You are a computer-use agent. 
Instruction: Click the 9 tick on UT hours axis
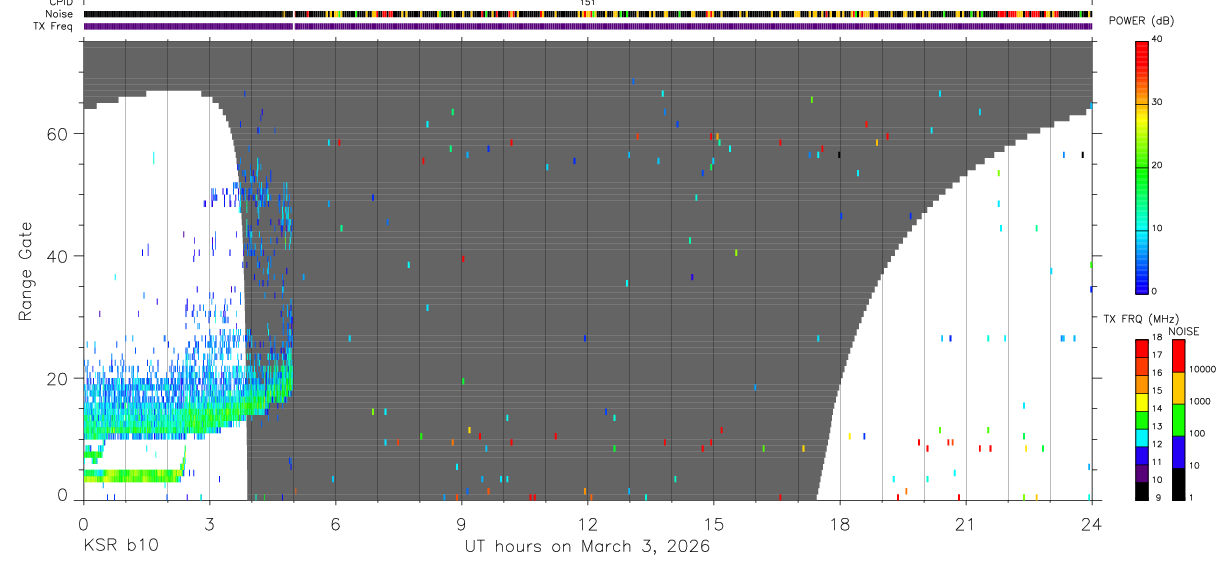point(461,522)
